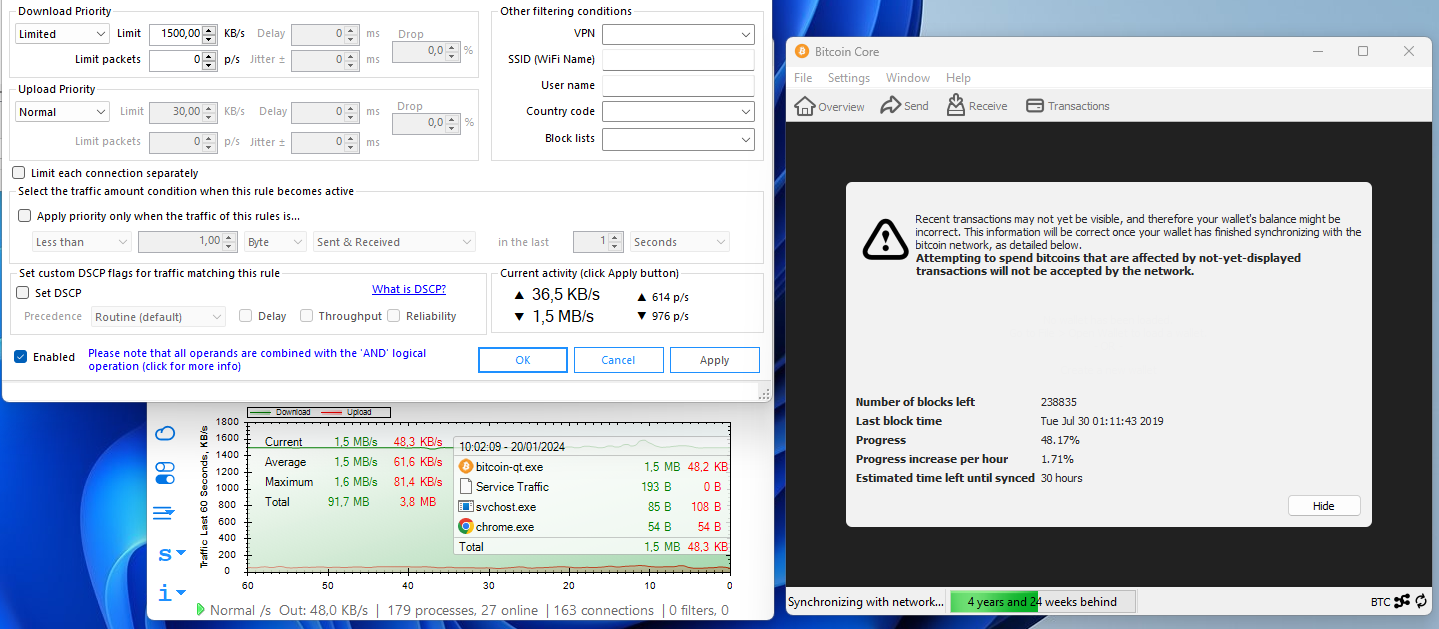The image size is (1439, 629).
Task: Toggle the Throughput checkbox
Action: pos(306,316)
